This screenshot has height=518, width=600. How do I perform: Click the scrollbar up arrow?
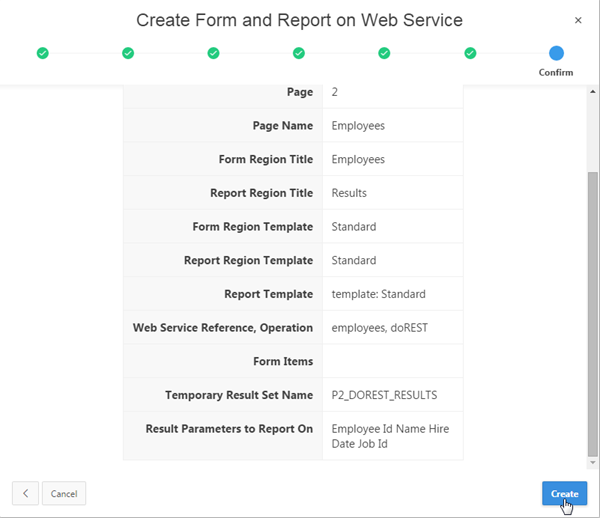point(593,91)
